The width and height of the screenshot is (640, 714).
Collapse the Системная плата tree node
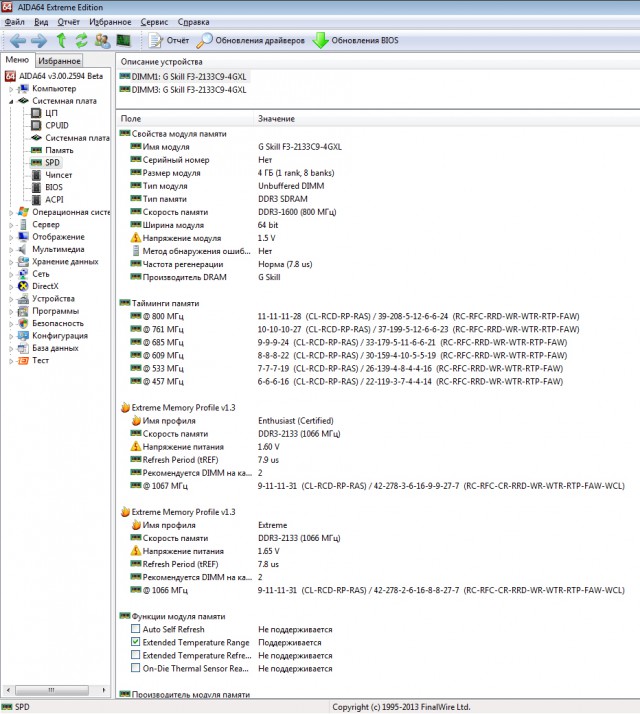pyautogui.click(x=11, y=101)
